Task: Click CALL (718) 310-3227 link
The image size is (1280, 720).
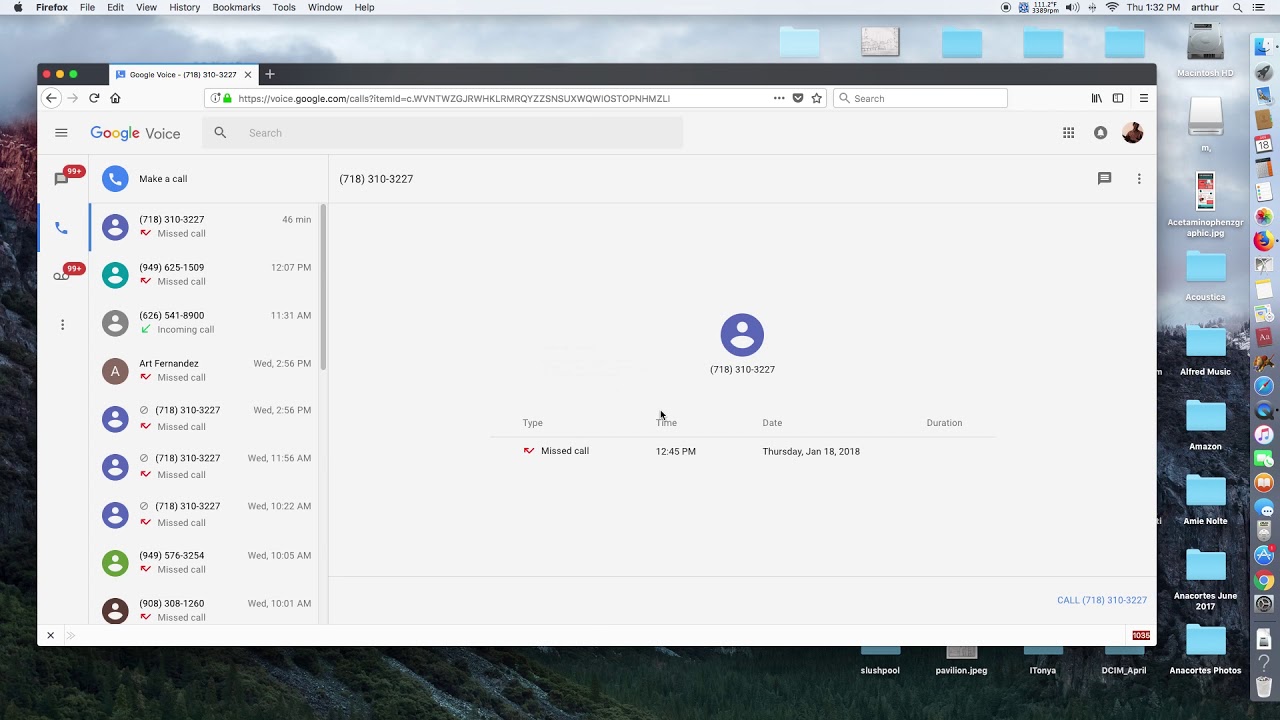Action: (x=1101, y=600)
